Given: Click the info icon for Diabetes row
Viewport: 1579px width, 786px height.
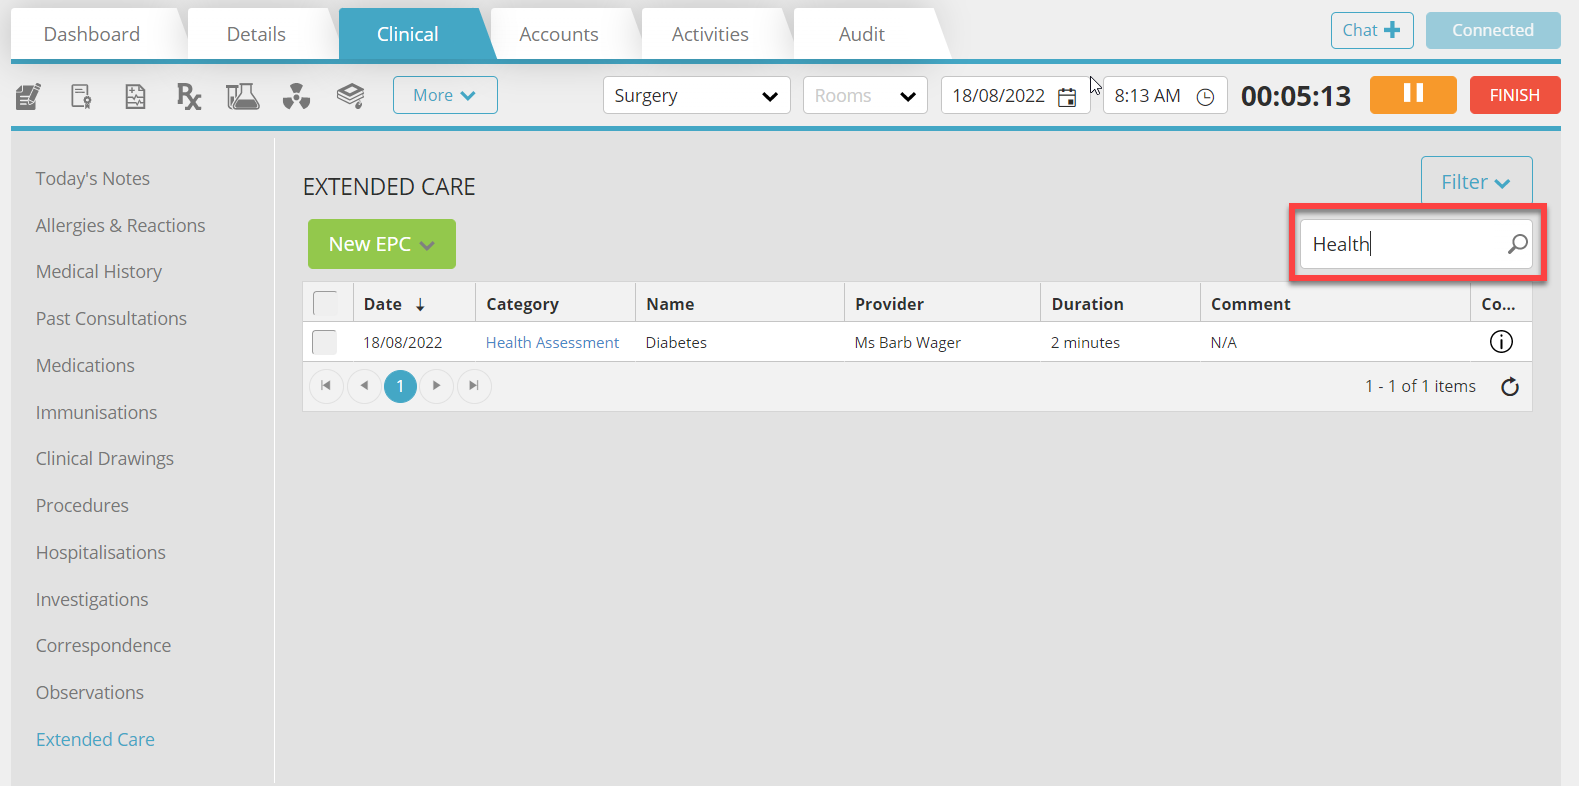Looking at the screenshot, I should pos(1501,342).
